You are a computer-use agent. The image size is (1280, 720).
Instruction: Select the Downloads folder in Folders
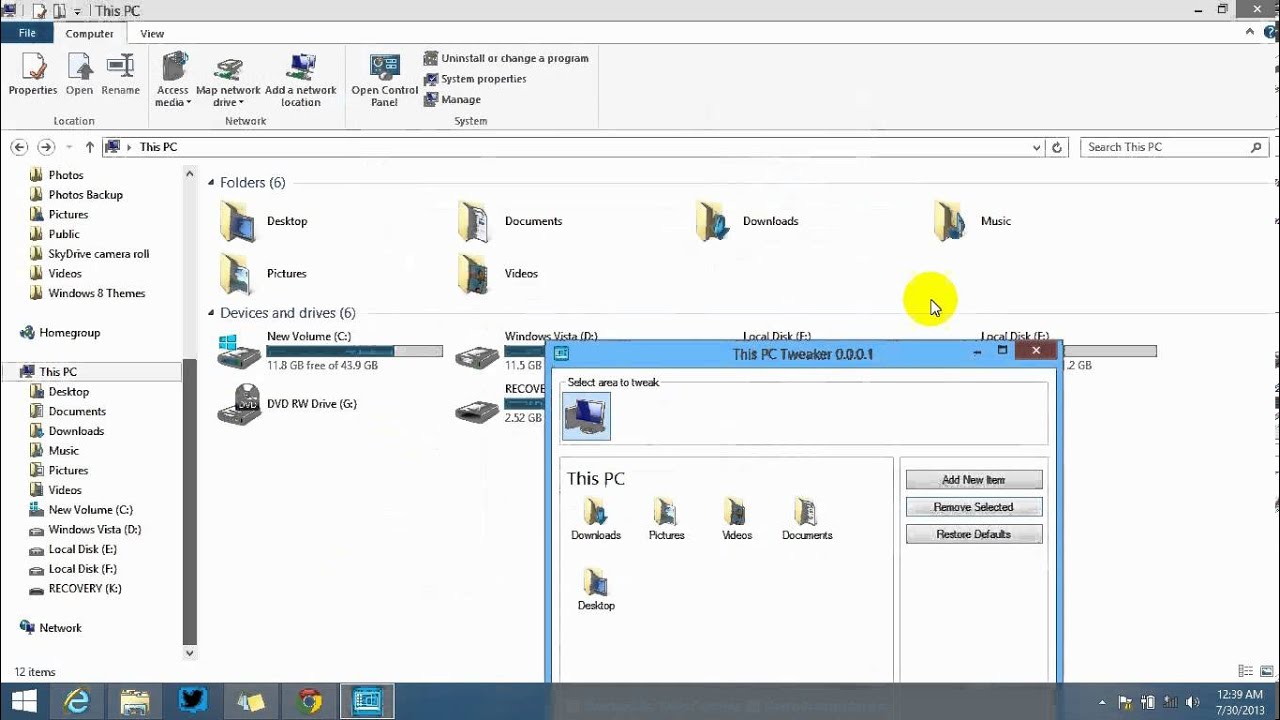pos(747,221)
